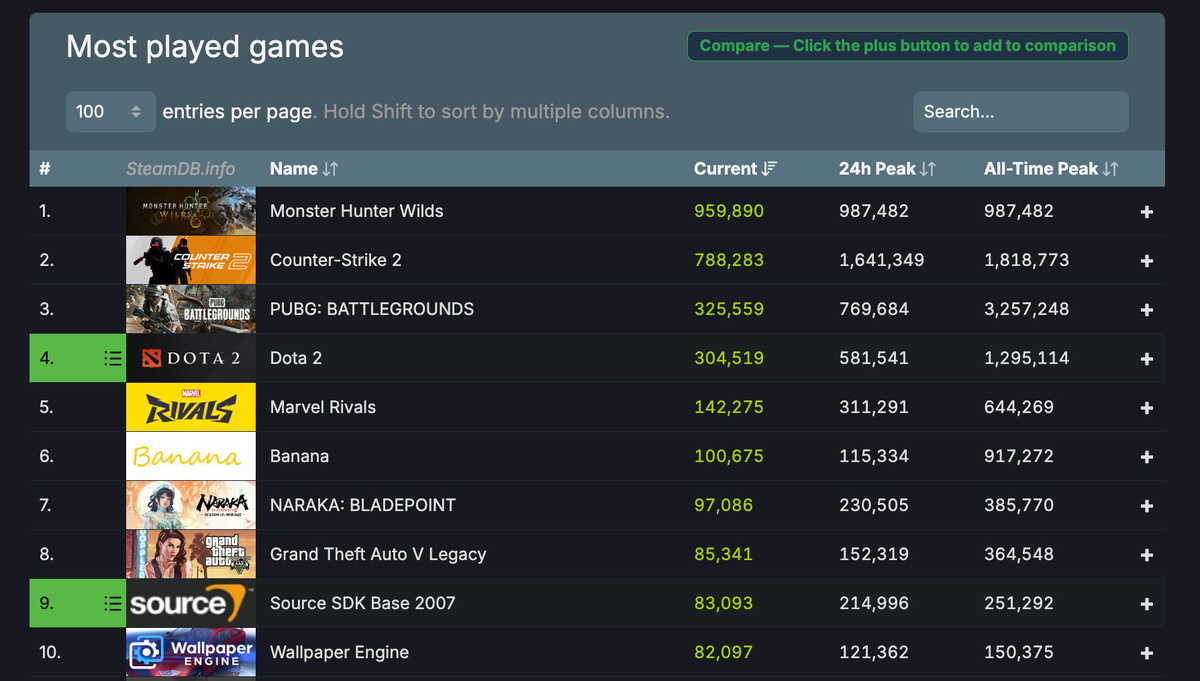
Task: Open the Marvel Rivals name link
Action: tap(323, 407)
